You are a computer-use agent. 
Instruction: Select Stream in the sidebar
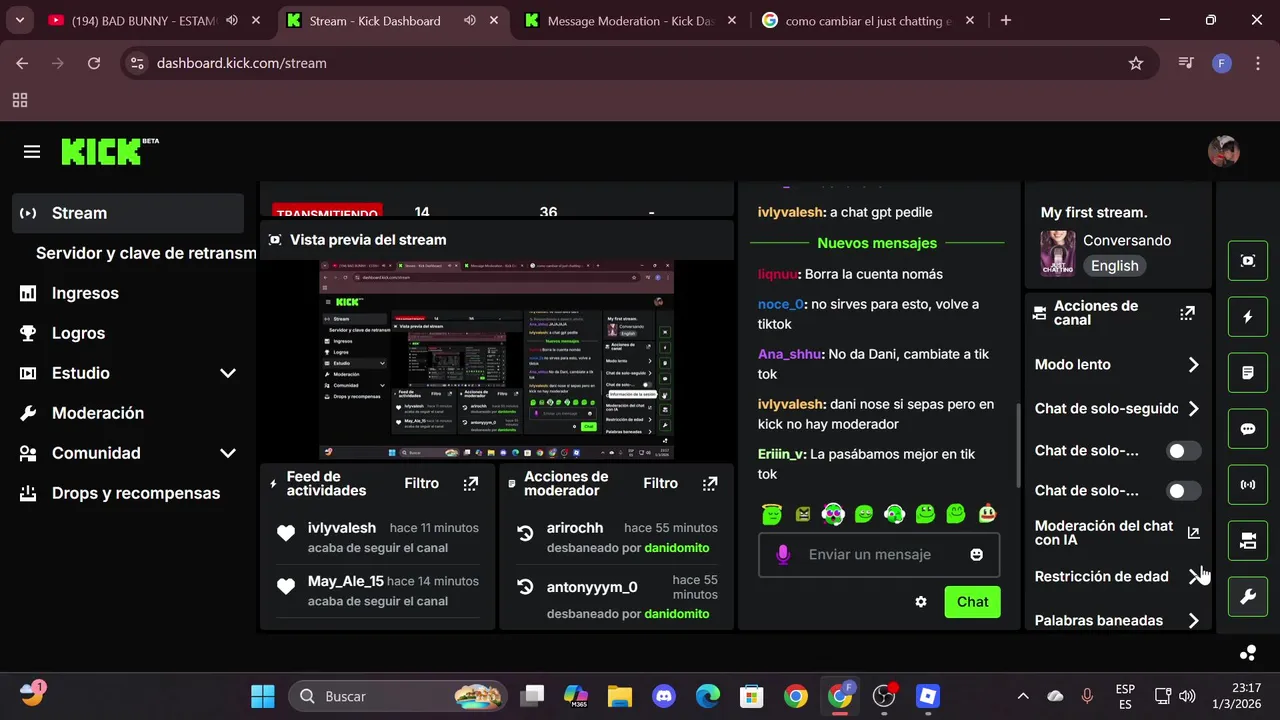click(128, 213)
